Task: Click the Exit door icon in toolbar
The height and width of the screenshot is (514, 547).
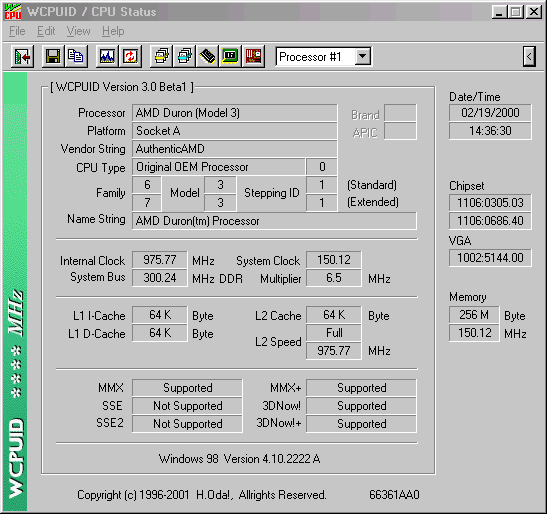Action: click(22, 56)
